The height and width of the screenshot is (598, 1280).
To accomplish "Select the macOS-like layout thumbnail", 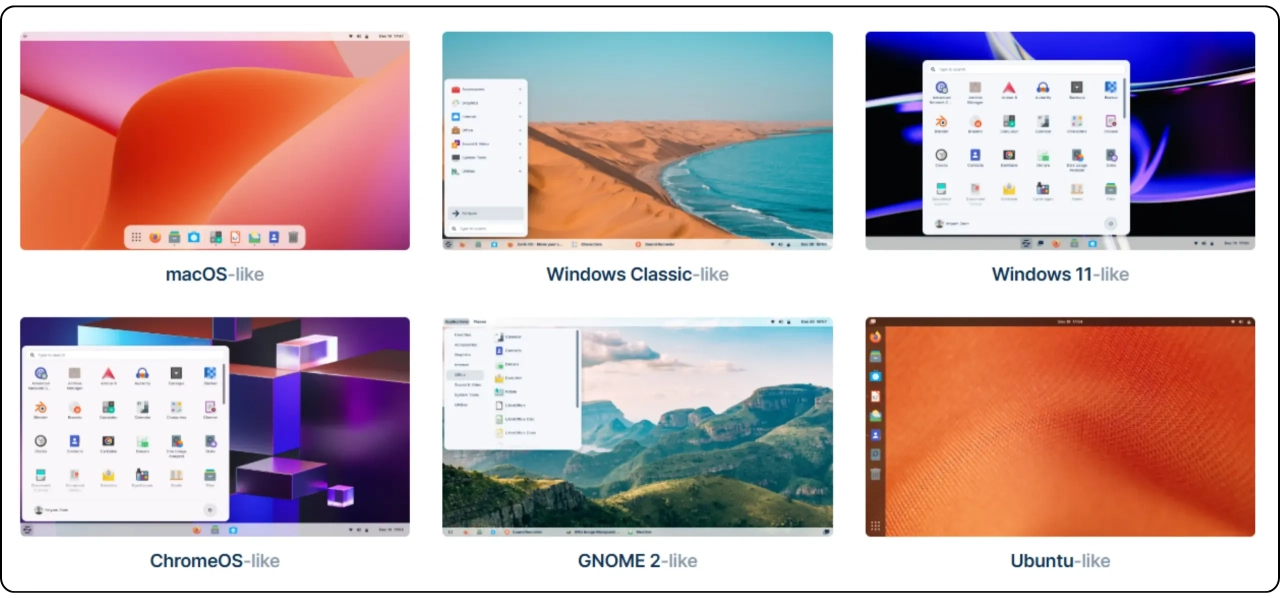I will tap(215, 141).
